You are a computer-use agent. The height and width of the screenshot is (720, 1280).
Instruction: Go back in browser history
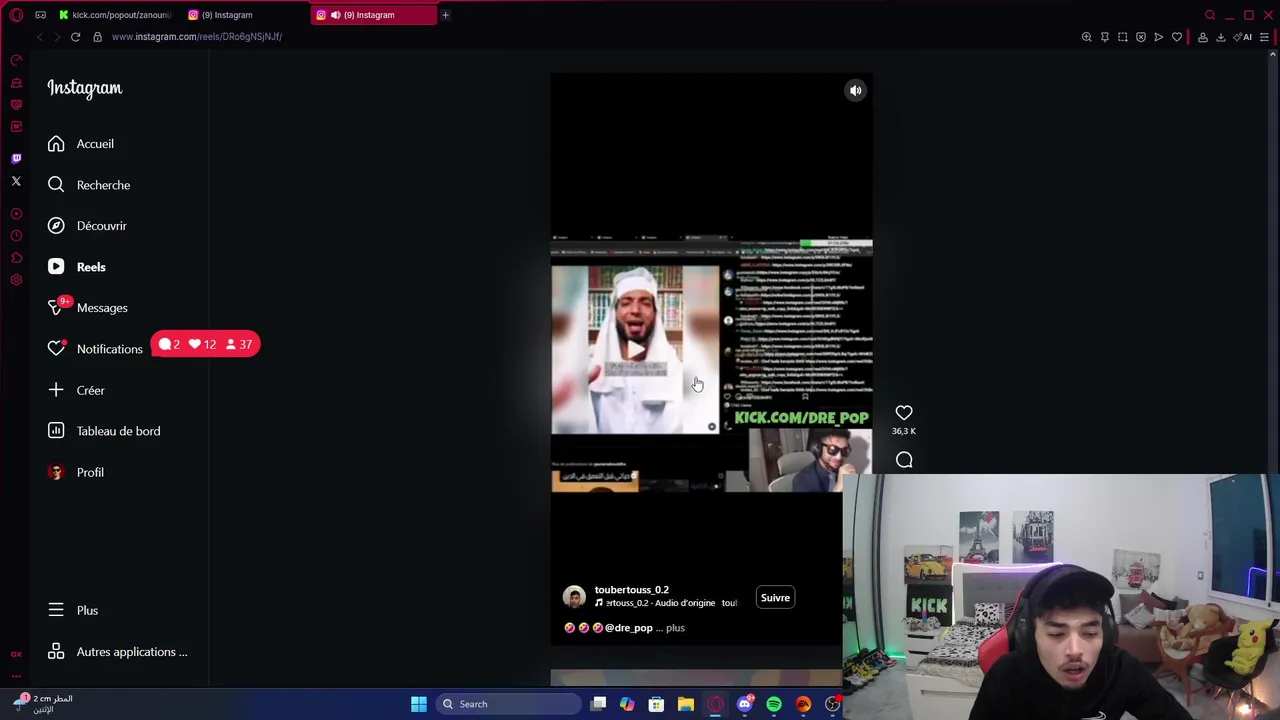point(39,37)
